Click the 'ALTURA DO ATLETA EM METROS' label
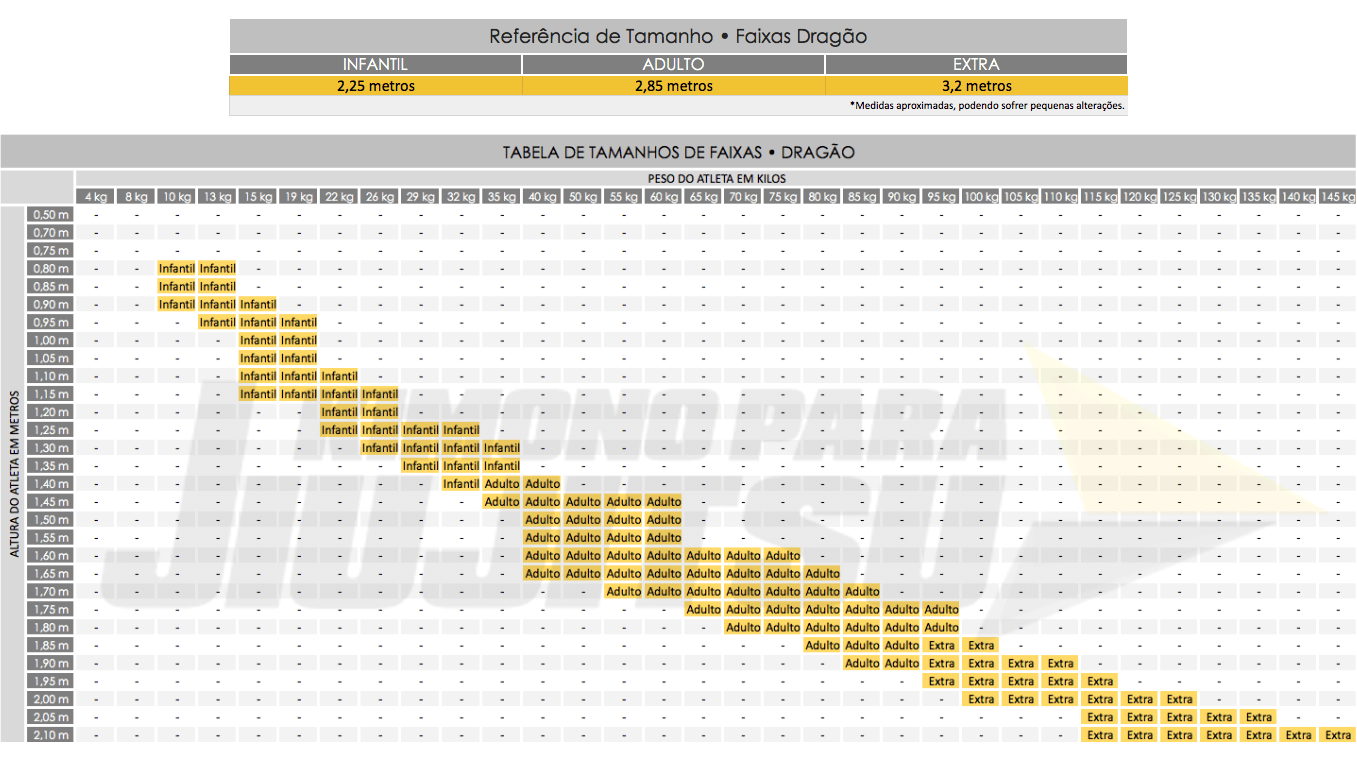Screen dimensions: 1357x758 coord(15,472)
